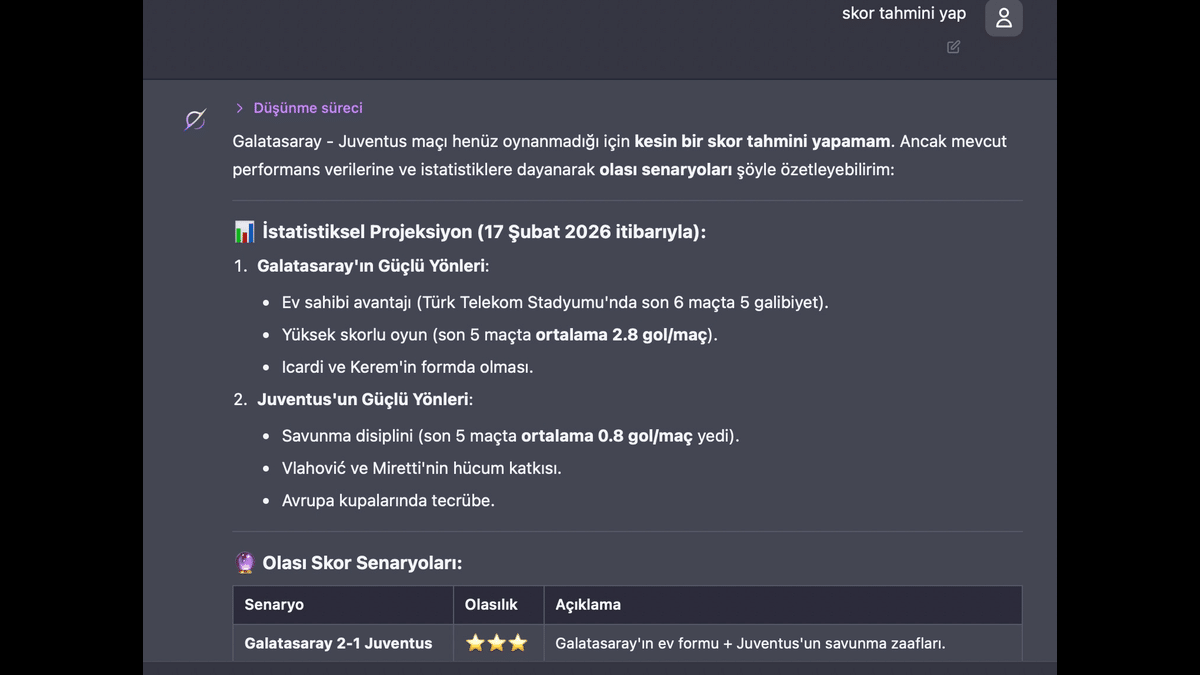Click the bar chart emoji icon

click(244, 232)
